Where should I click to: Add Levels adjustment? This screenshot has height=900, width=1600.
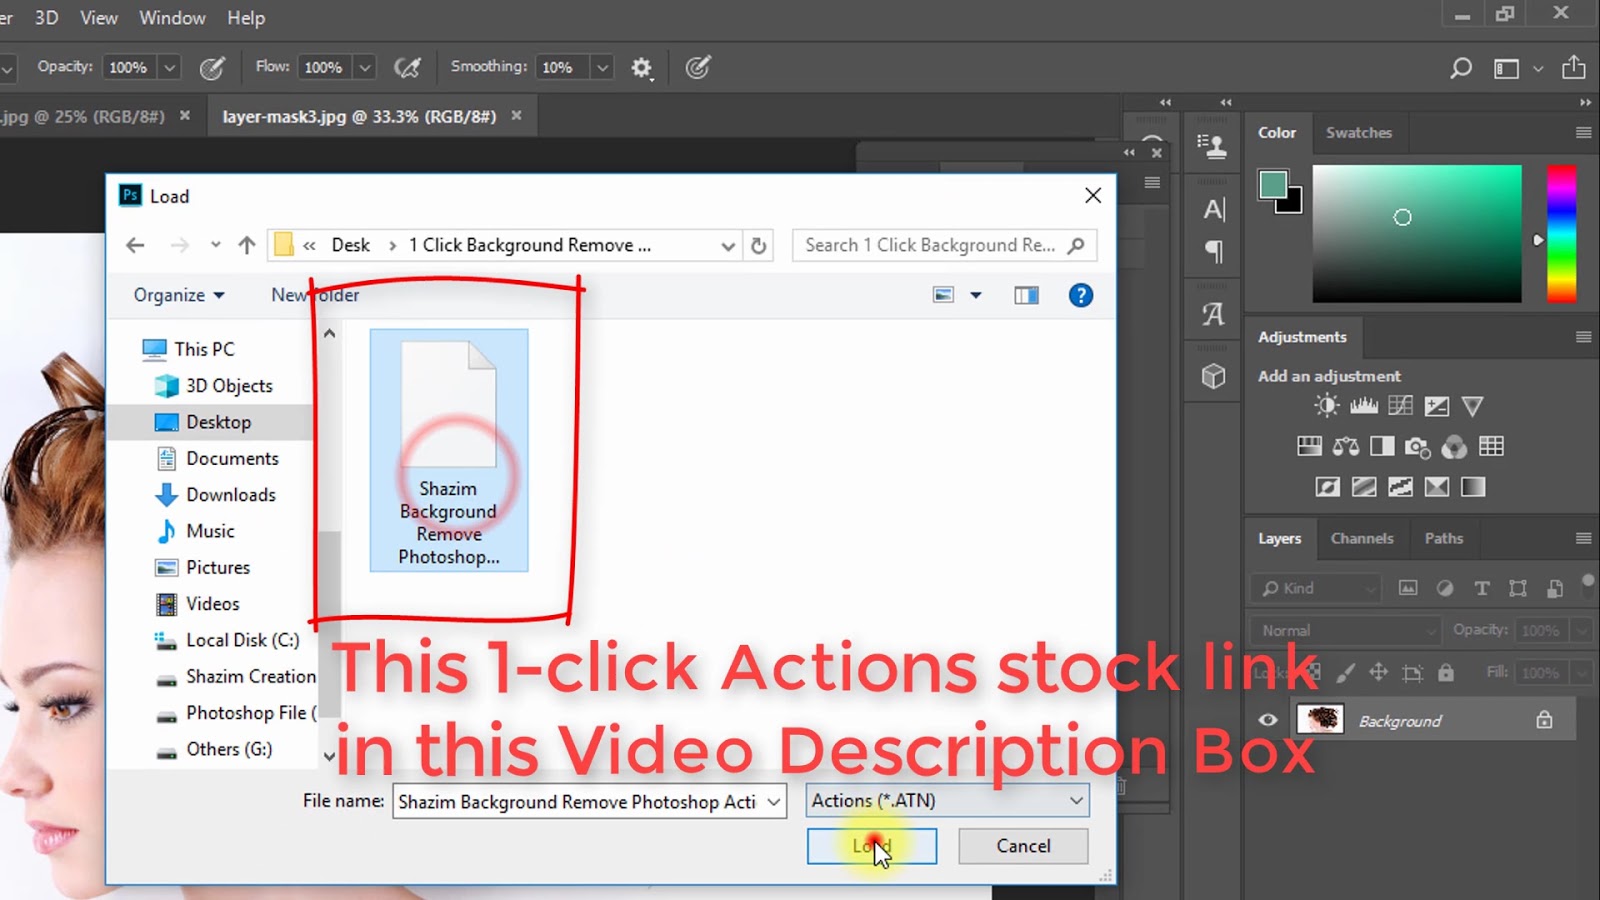pos(1364,406)
